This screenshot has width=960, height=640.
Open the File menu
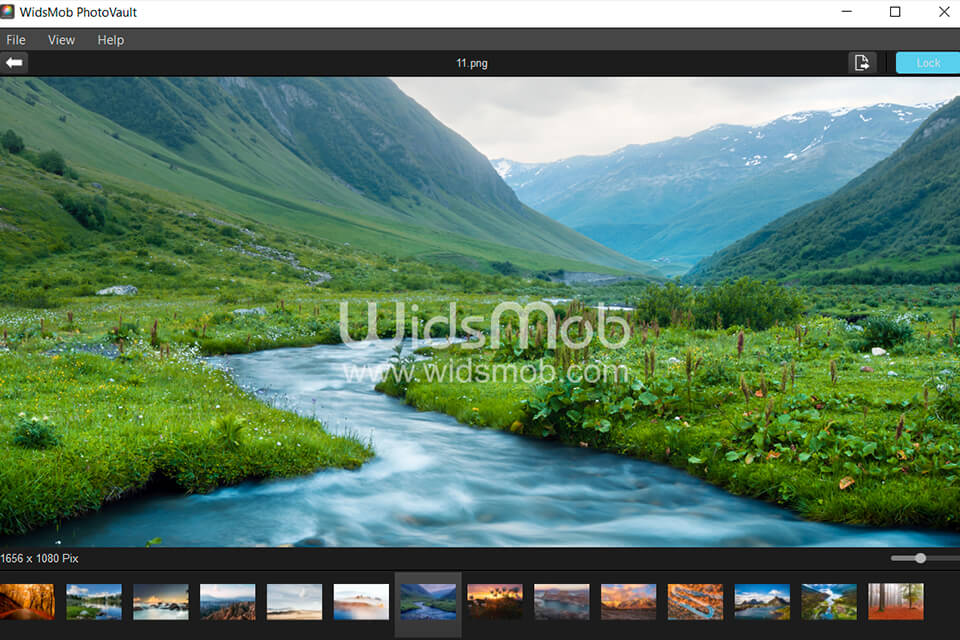tap(16, 40)
